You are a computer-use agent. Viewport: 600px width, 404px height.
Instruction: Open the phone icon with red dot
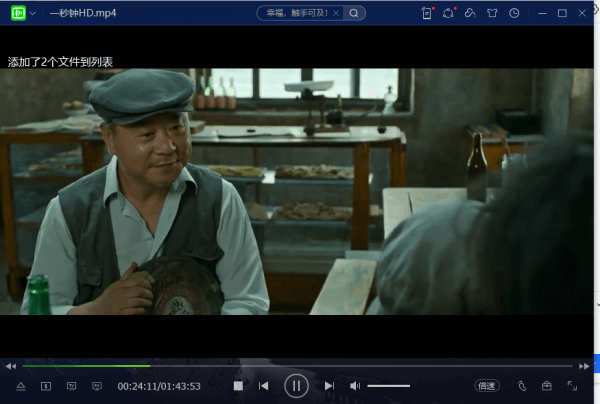pos(427,13)
